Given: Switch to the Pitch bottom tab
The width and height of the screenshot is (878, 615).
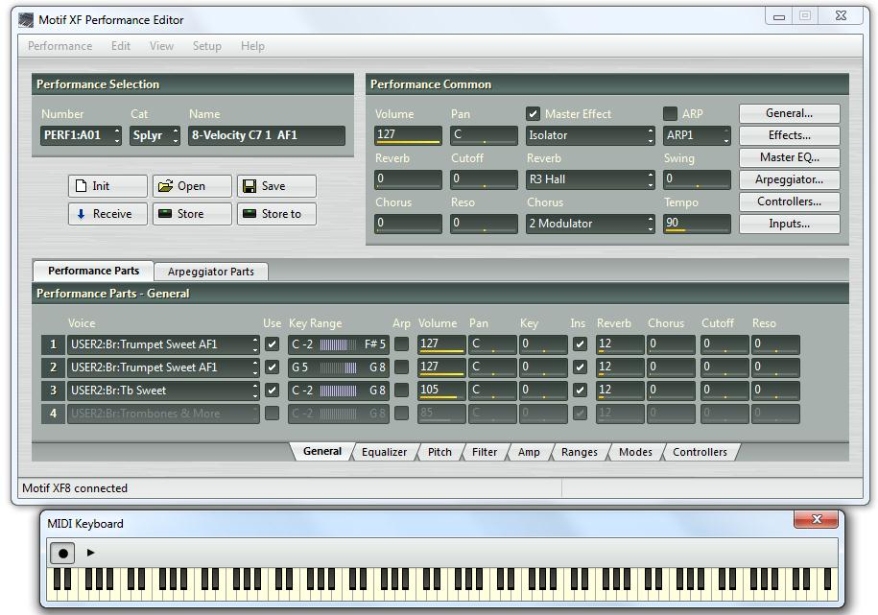Looking at the screenshot, I should (x=440, y=452).
